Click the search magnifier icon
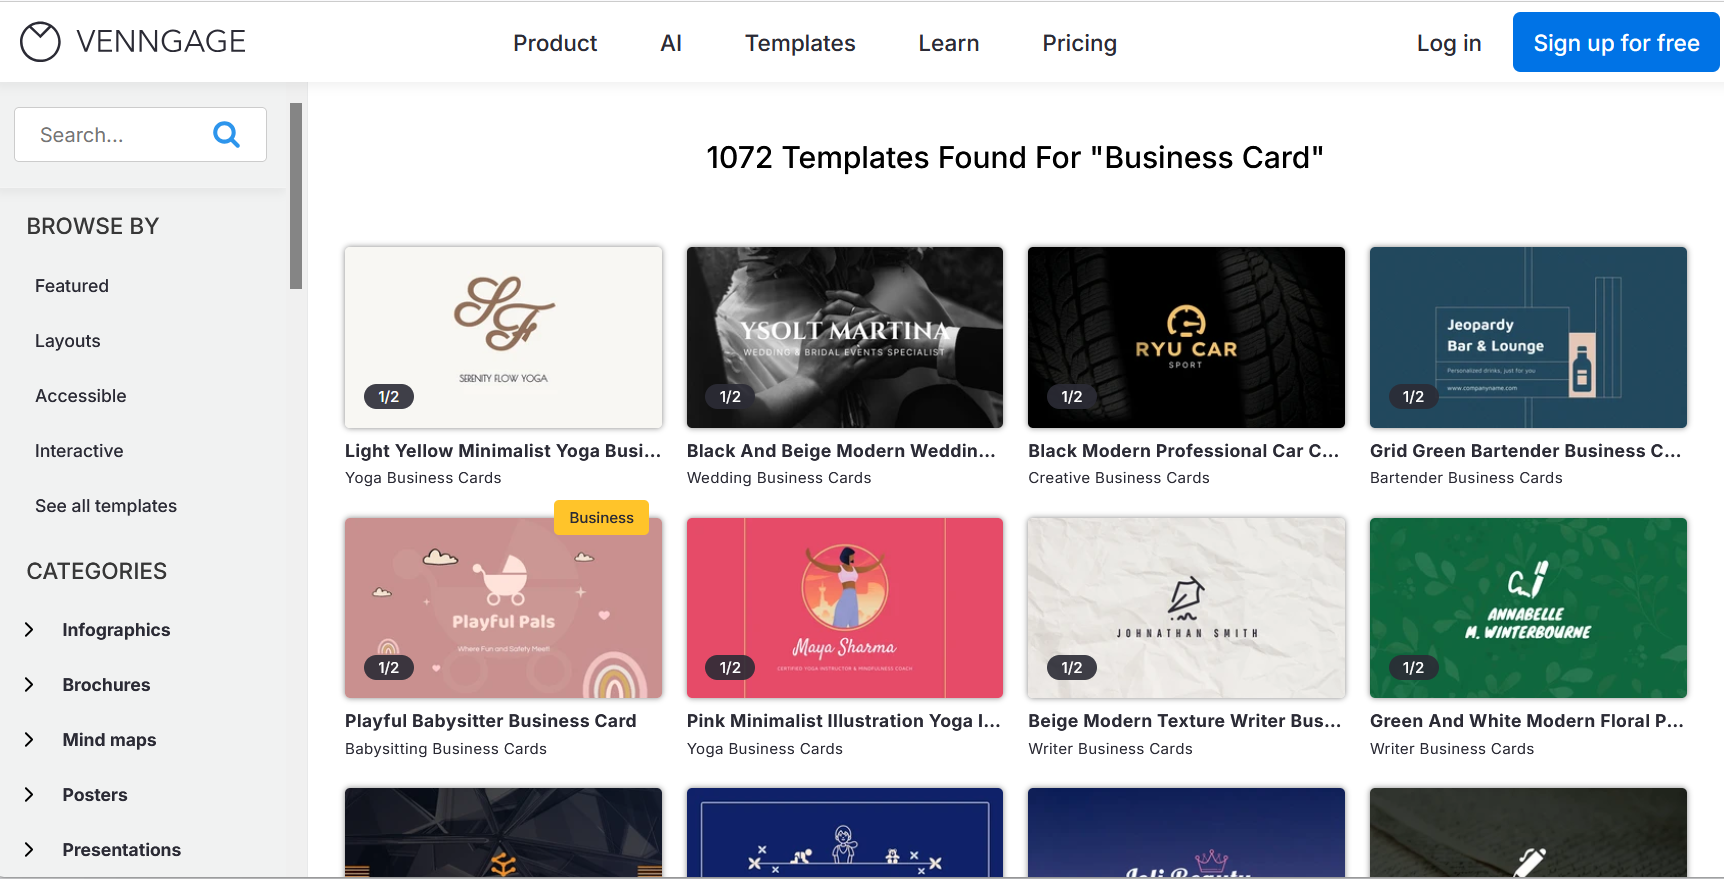The height and width of the screenshot is (879, 1724). (227, 134)
